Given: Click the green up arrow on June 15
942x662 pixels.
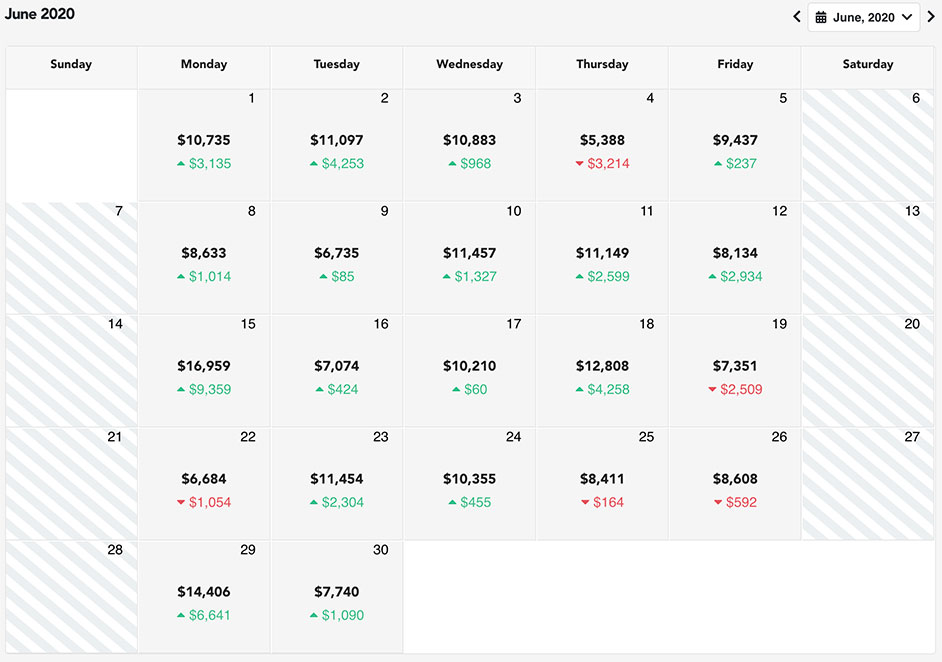Looking at the screenshot, I should tap(181, 390).
